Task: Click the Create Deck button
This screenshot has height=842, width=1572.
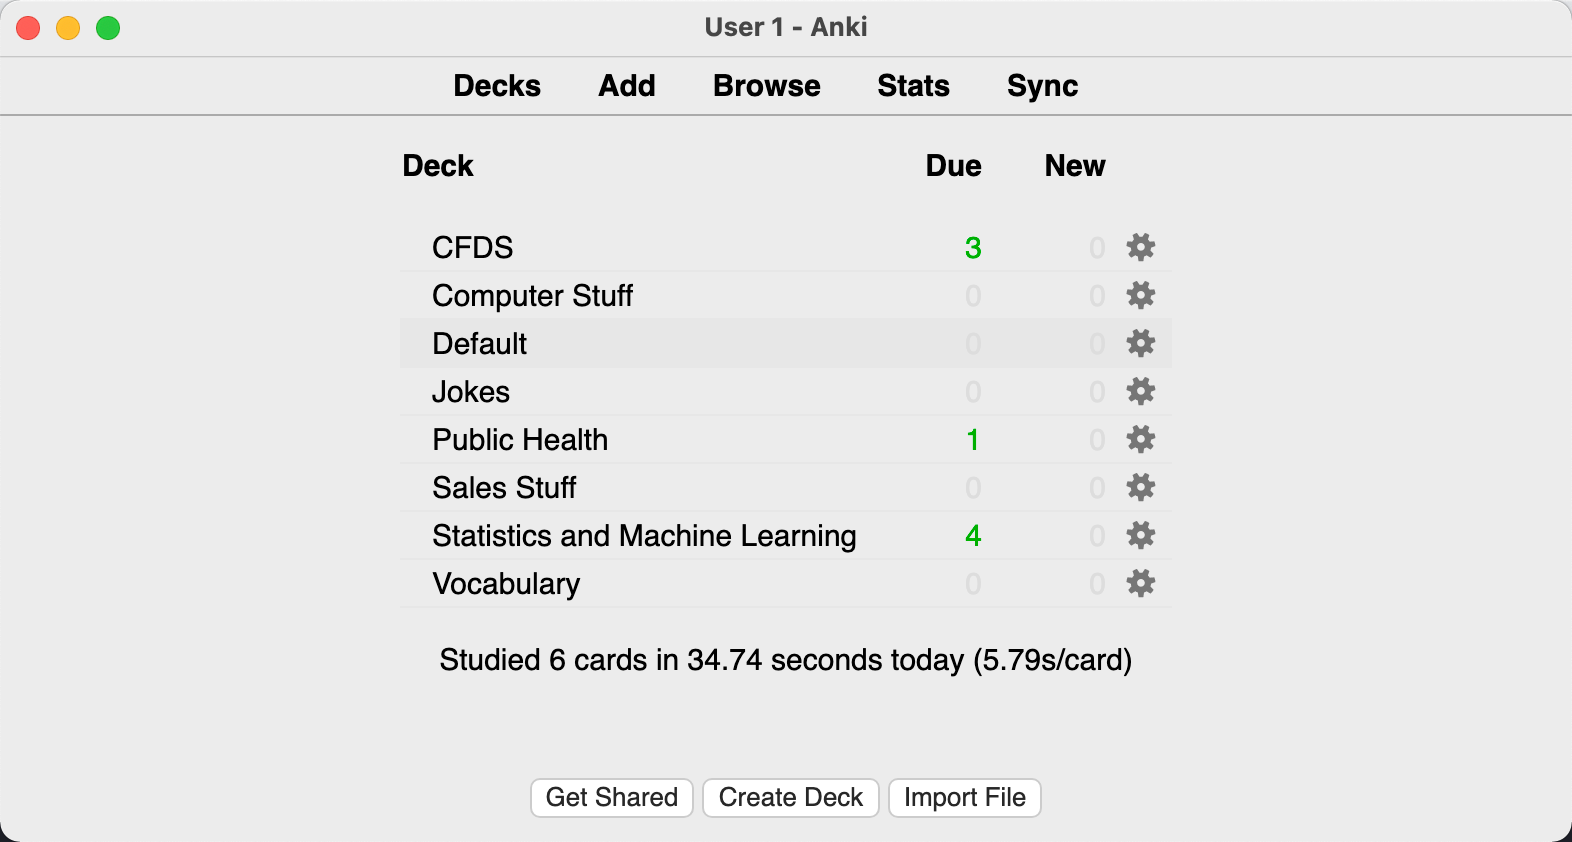Action: point(791,798)
